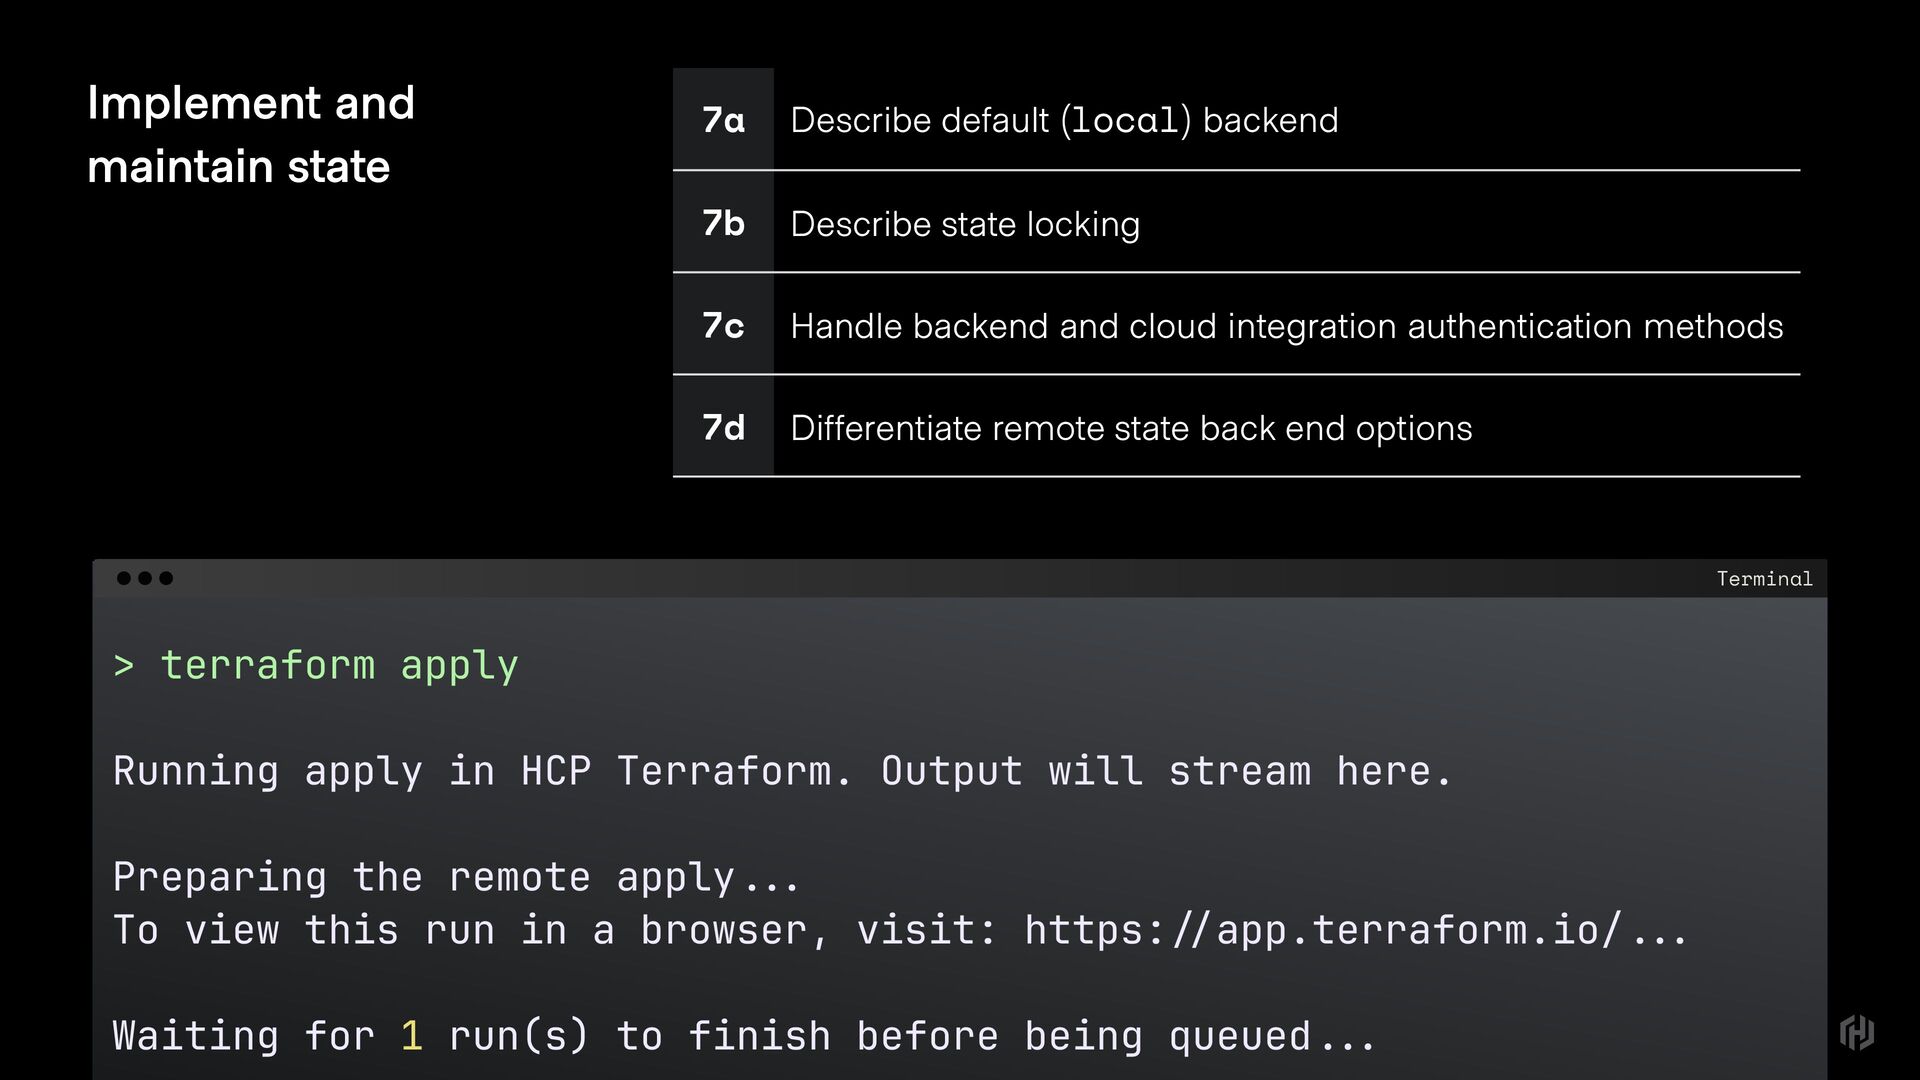Click the terminal prompt '>' symbol
Screen dimensions: 1920x1080
124,666
